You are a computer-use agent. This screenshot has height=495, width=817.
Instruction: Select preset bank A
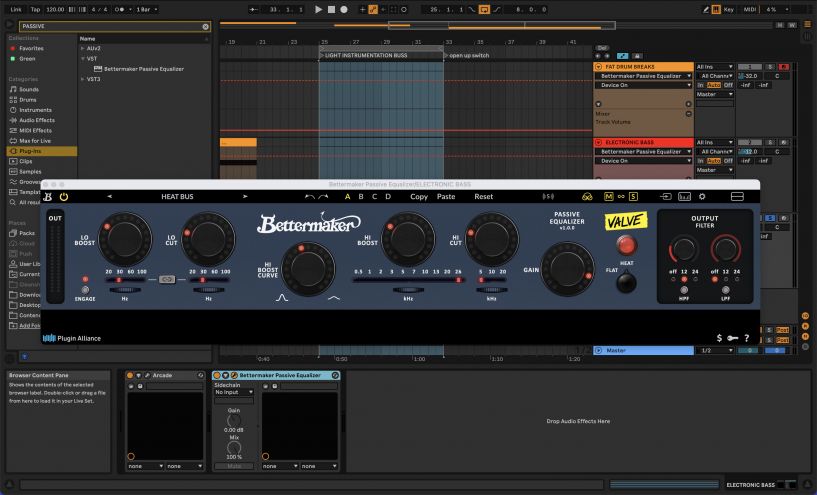348,196
